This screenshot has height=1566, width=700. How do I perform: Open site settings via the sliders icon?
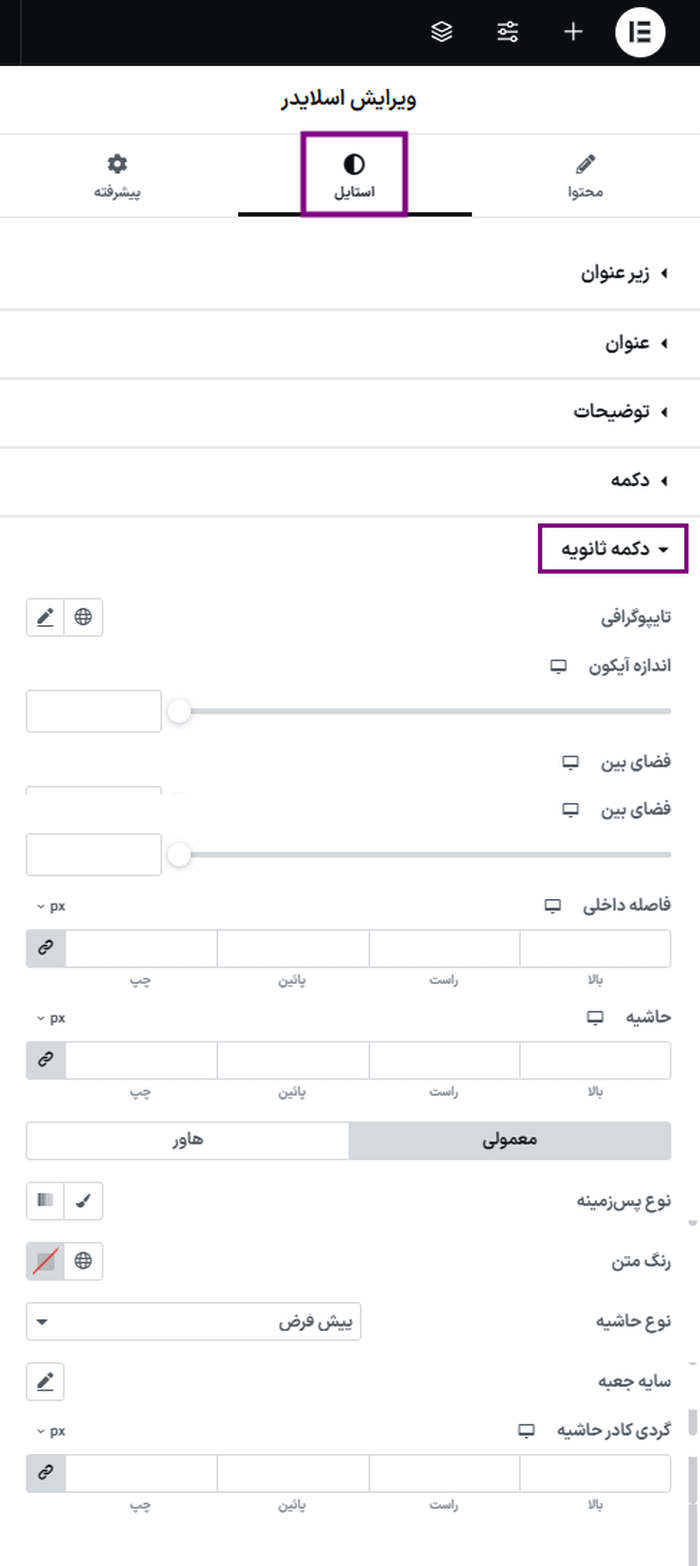pyautogui.click(x=507, y=31)
